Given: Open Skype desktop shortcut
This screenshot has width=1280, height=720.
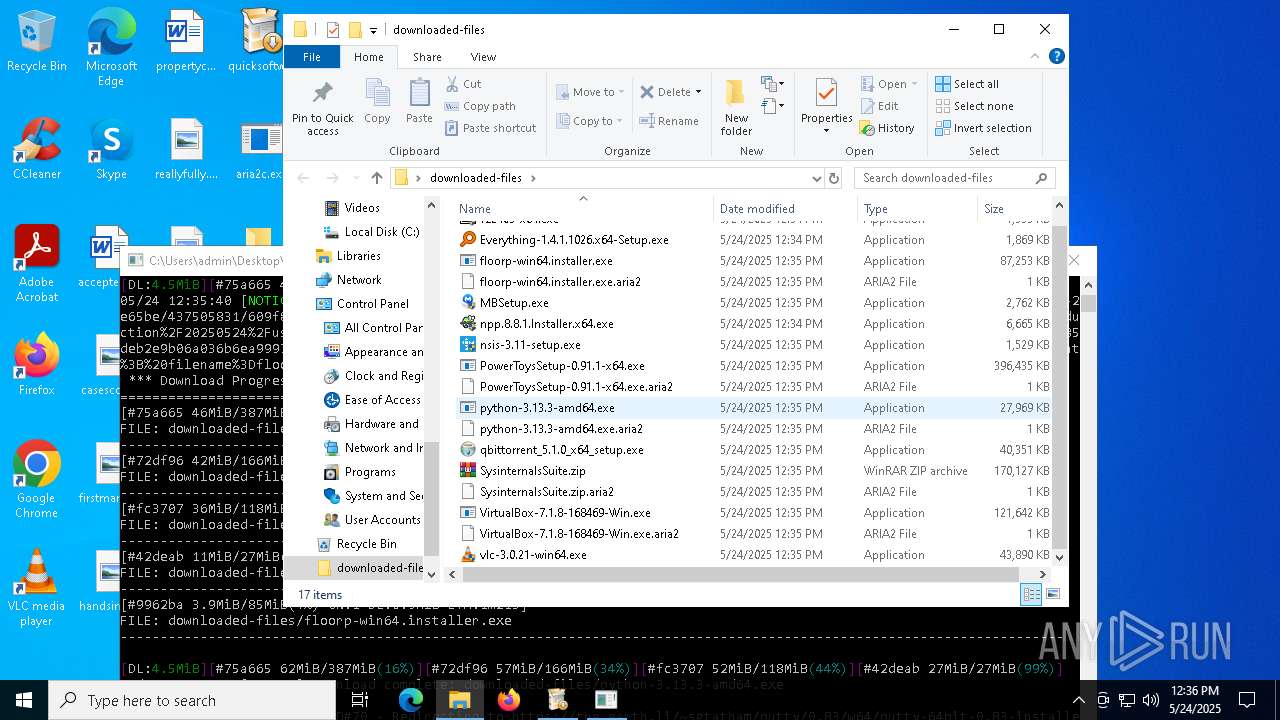Looking at the screenshot, I should [x=111, y=149].
